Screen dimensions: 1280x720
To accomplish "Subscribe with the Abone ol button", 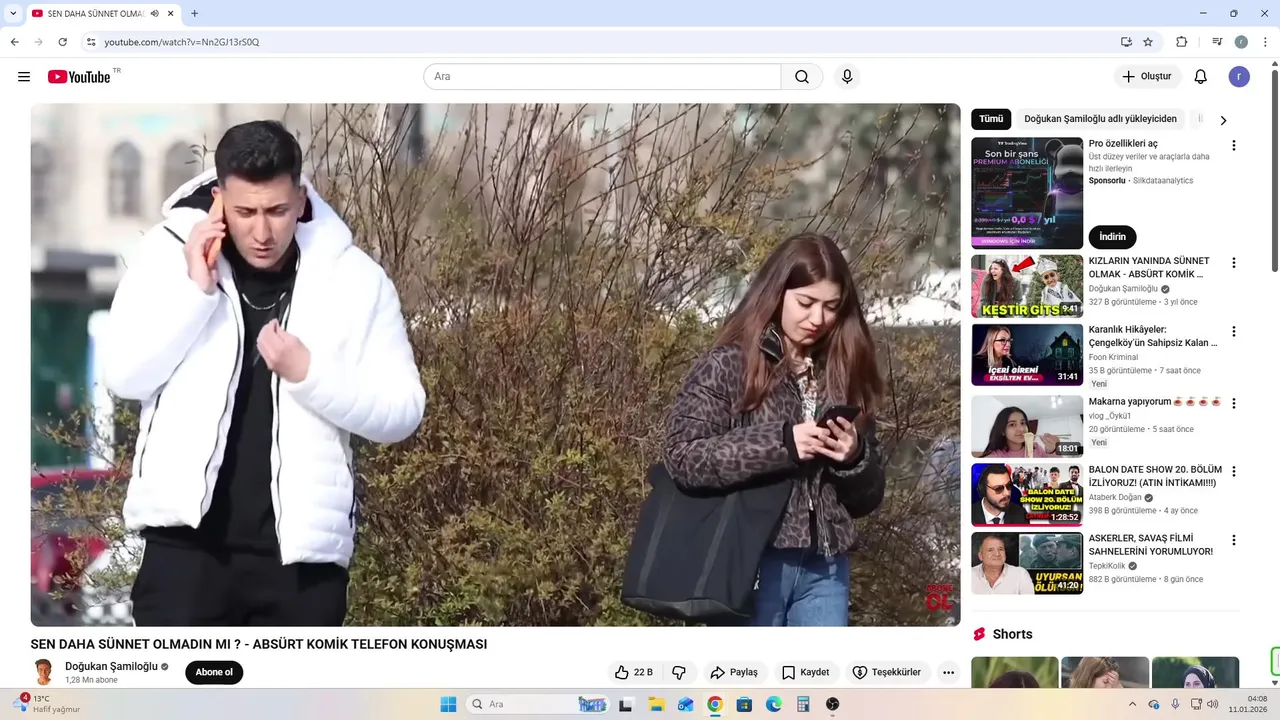I will coord(214,672).
